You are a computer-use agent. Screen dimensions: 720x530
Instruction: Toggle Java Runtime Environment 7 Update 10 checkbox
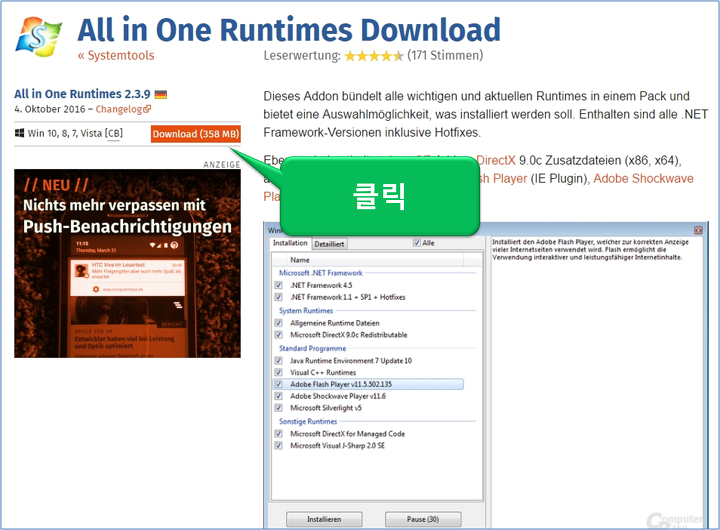coord(278,361)
